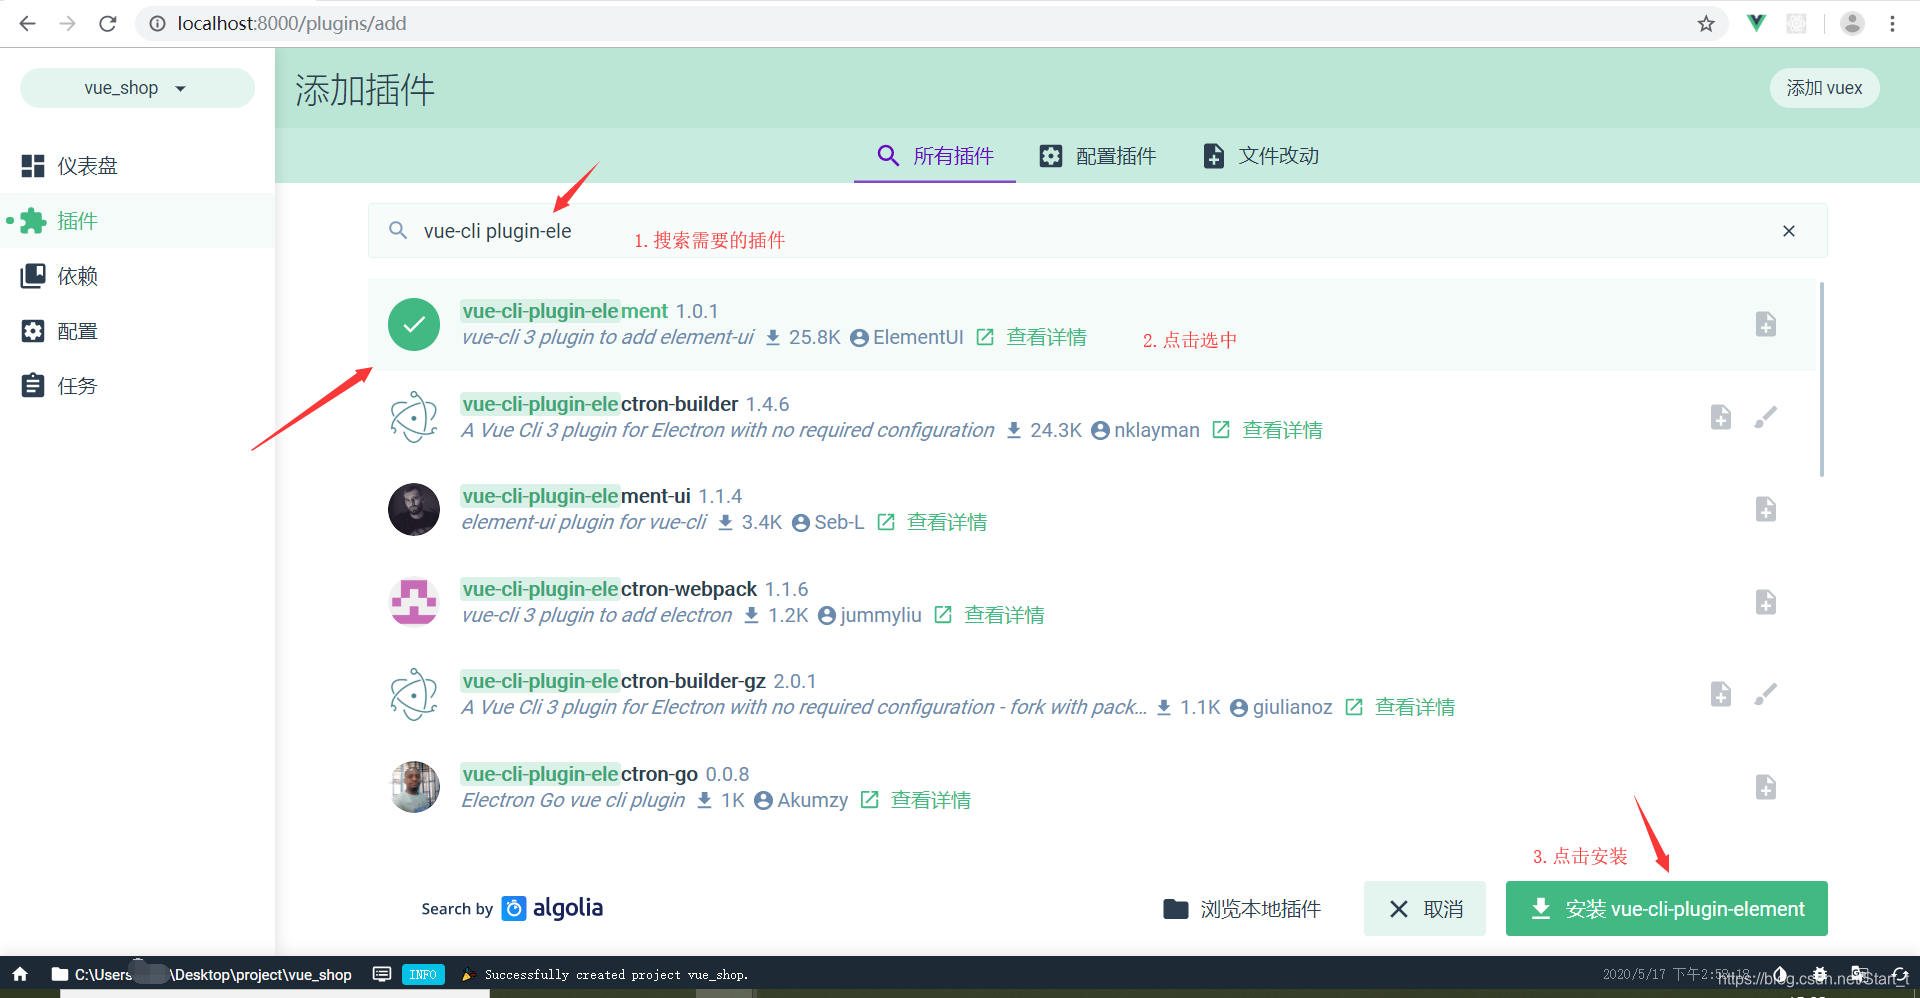
Task: Click generator file icon on electron-builder-gz row
Action: pyautogui.click(x=1721, y=694)
